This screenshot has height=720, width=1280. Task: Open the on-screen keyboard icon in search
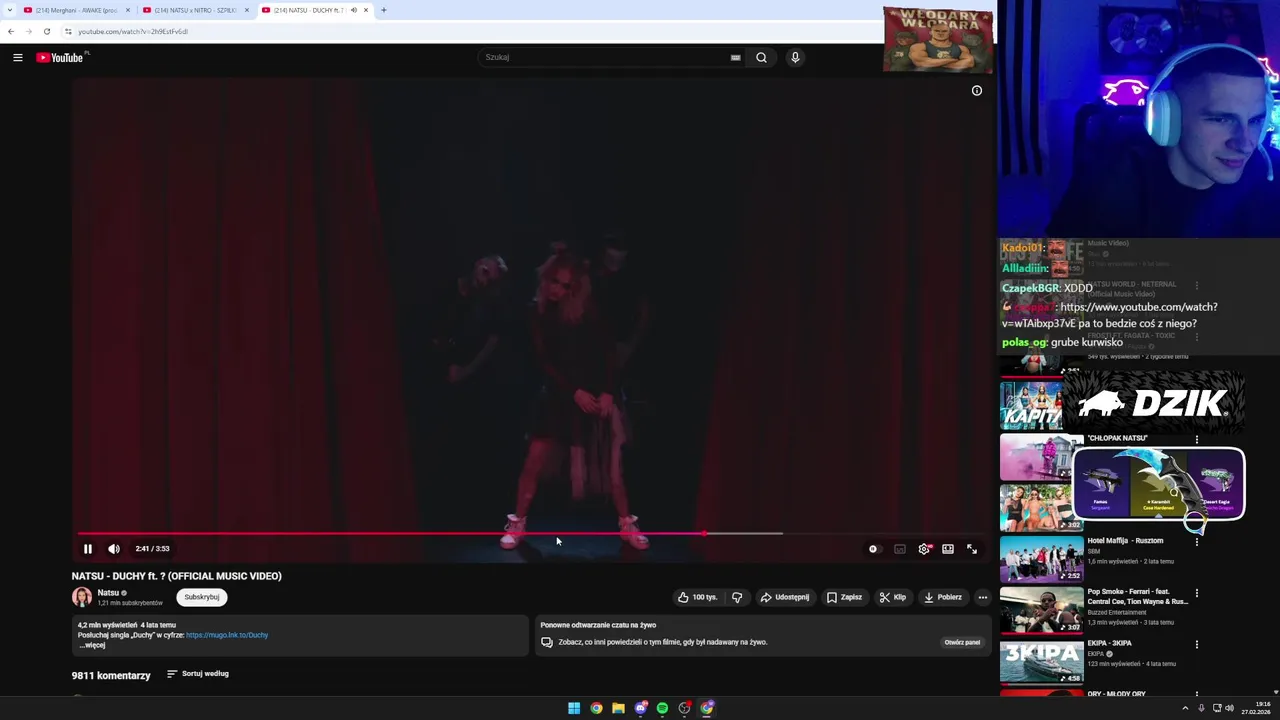click(x=736, y=57)
